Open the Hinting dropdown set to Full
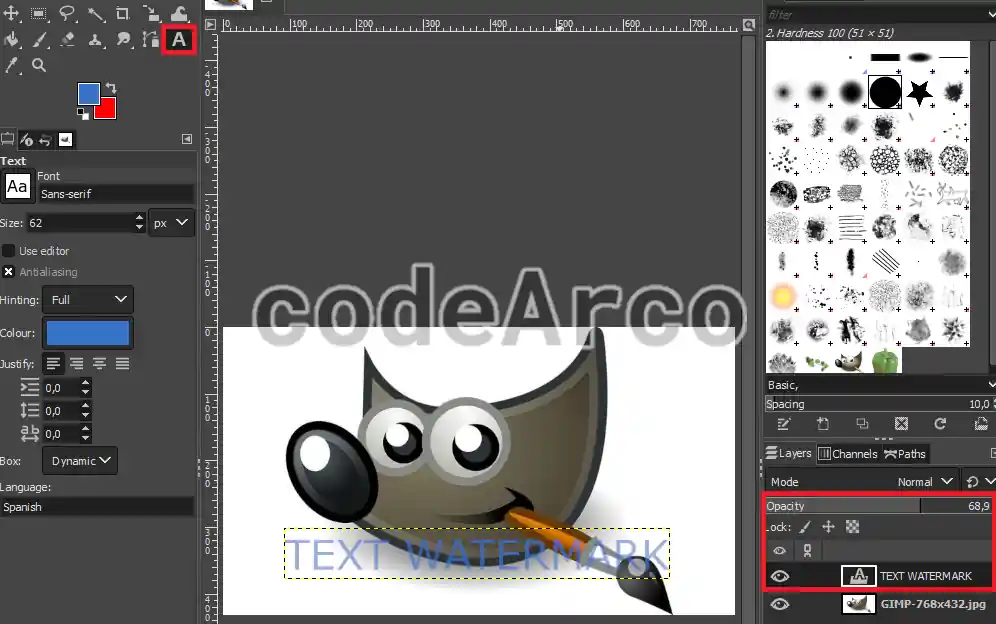The image size is (996, 624). [x=88, y=299]
